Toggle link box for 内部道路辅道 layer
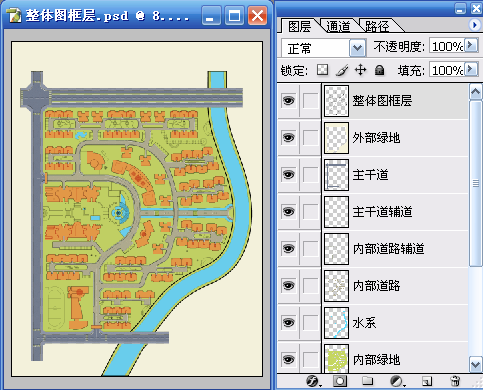Image resolution: width=483 pixels, height=390 pixels. pyautogui.click(x=311, y=248)
